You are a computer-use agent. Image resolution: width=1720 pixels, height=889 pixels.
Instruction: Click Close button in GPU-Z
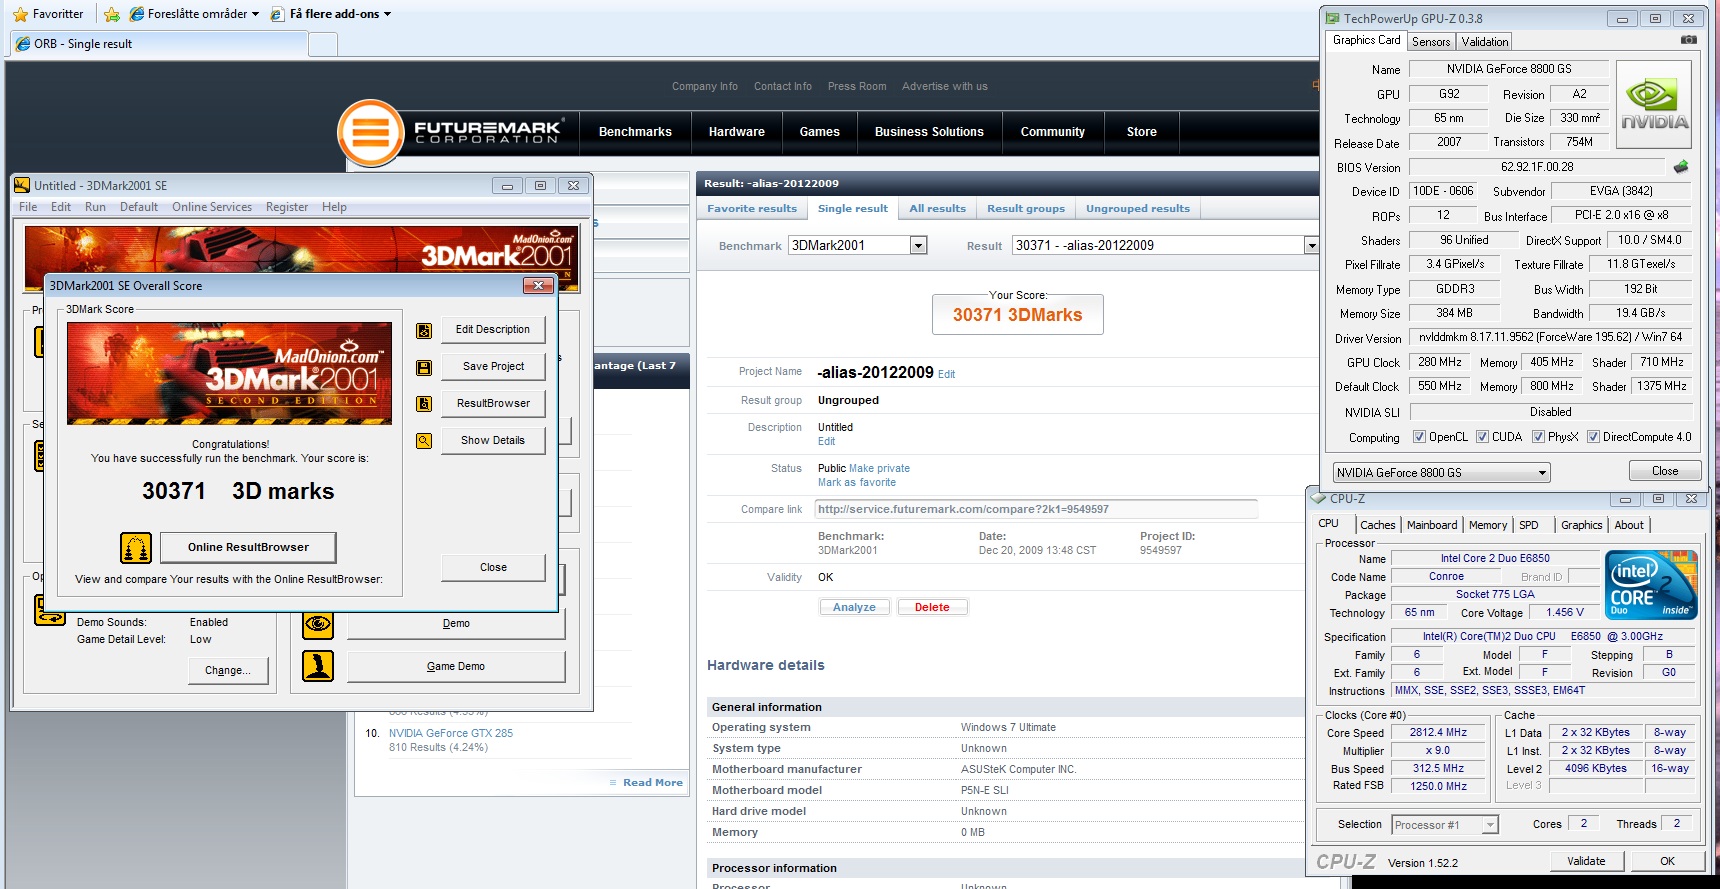1665,471
